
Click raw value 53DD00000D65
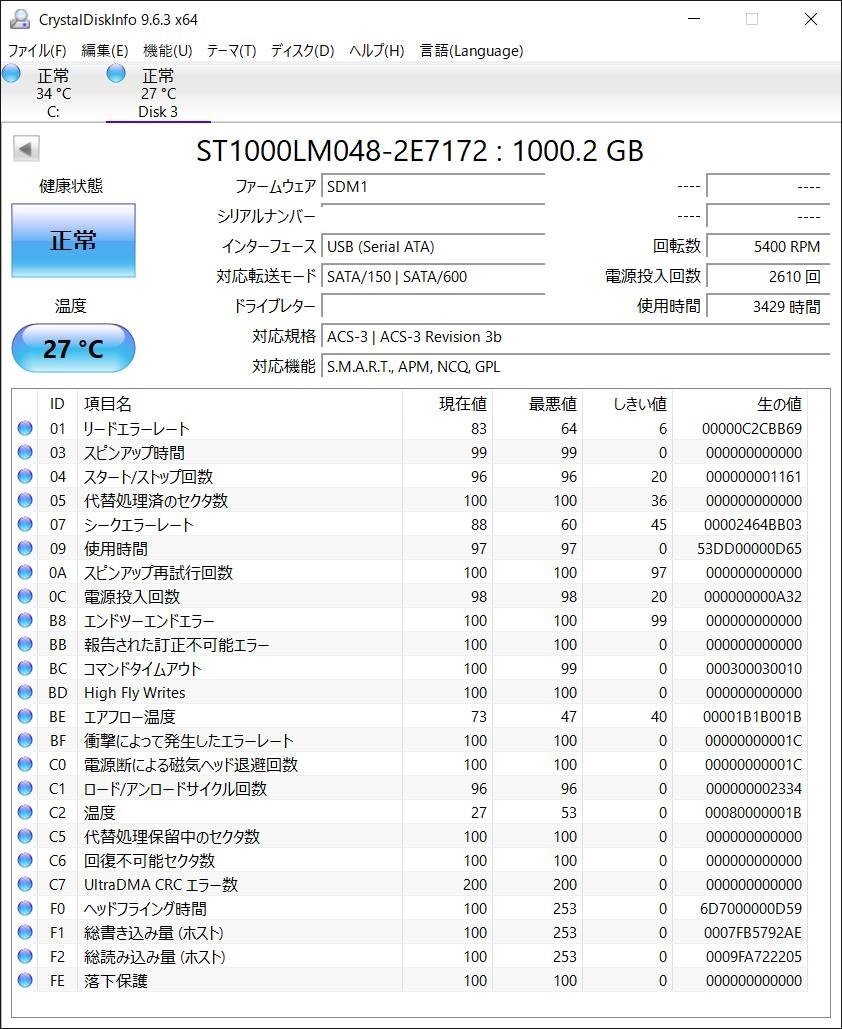pyautogui.click(x=749, y=549)
